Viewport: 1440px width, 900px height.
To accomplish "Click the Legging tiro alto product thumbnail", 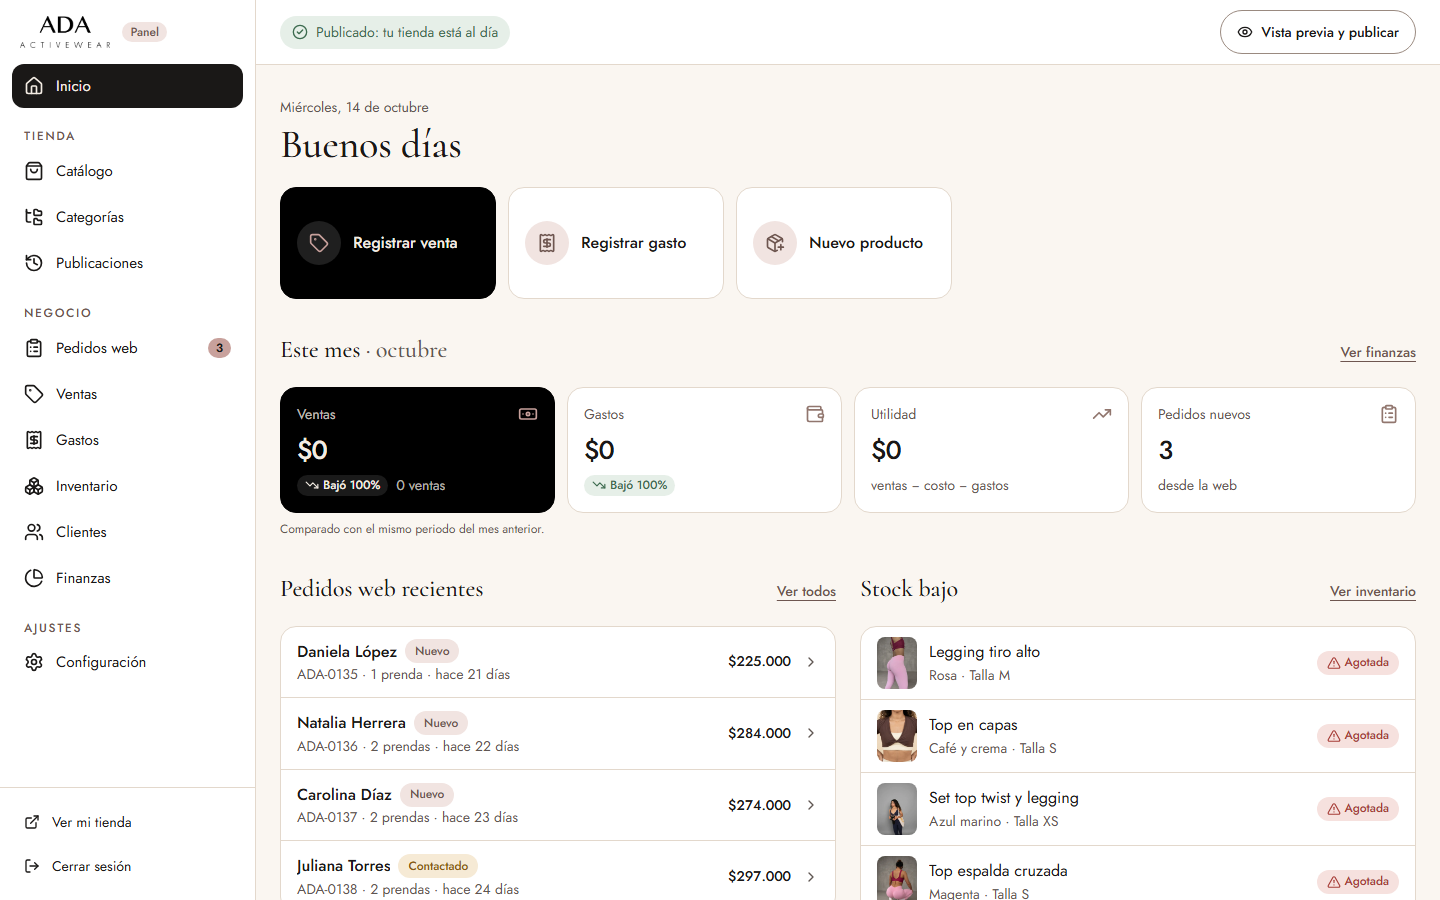I will 897,663.
